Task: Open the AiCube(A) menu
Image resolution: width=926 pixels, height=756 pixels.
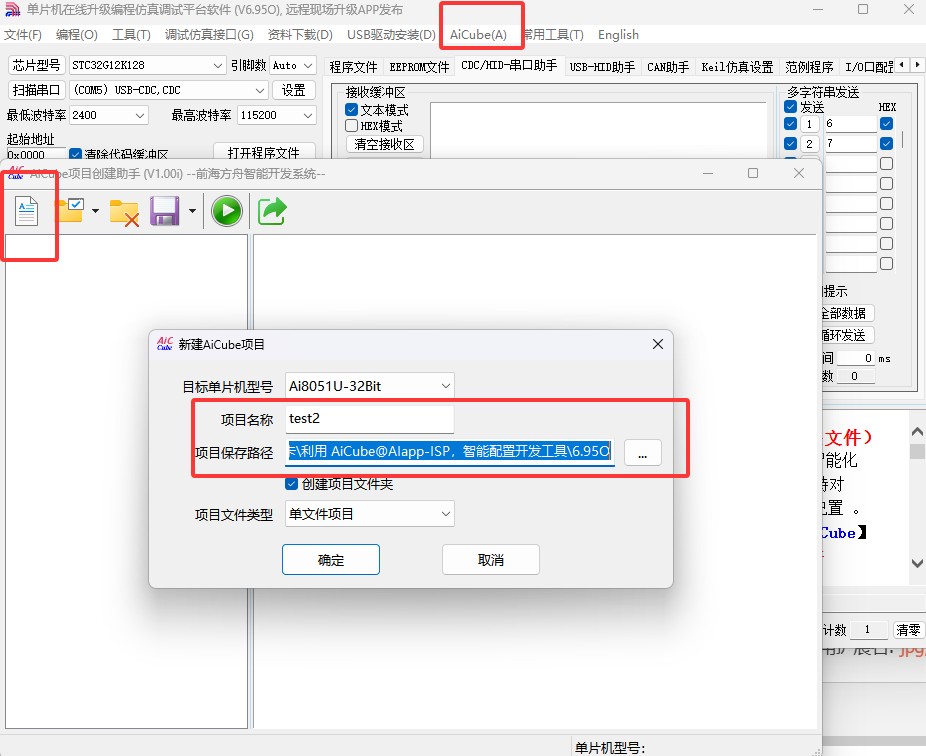Action: pyautogui.click(x=478, y=35)
